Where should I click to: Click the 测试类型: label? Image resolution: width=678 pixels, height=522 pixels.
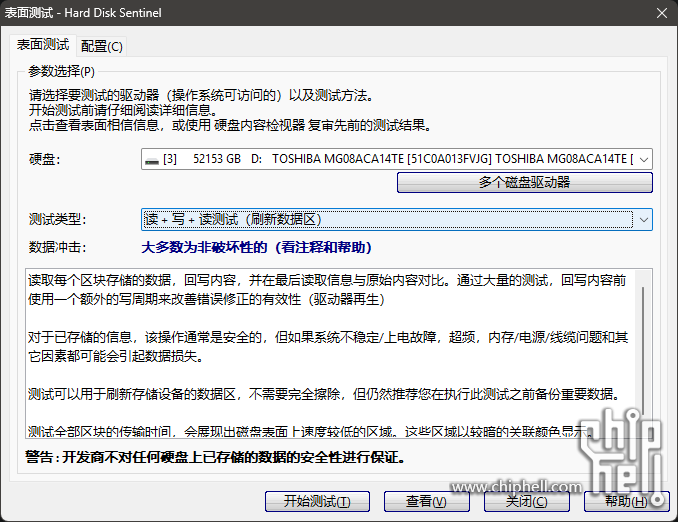[x=58, y=219]
